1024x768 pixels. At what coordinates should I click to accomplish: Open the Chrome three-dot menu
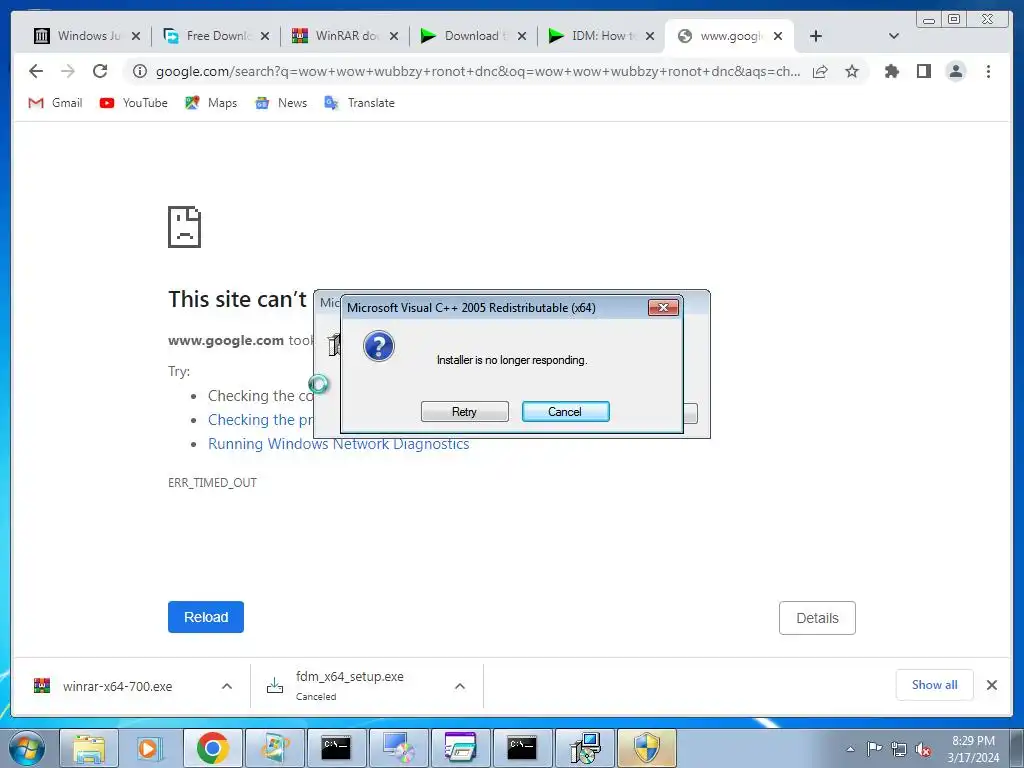point(988,71)
